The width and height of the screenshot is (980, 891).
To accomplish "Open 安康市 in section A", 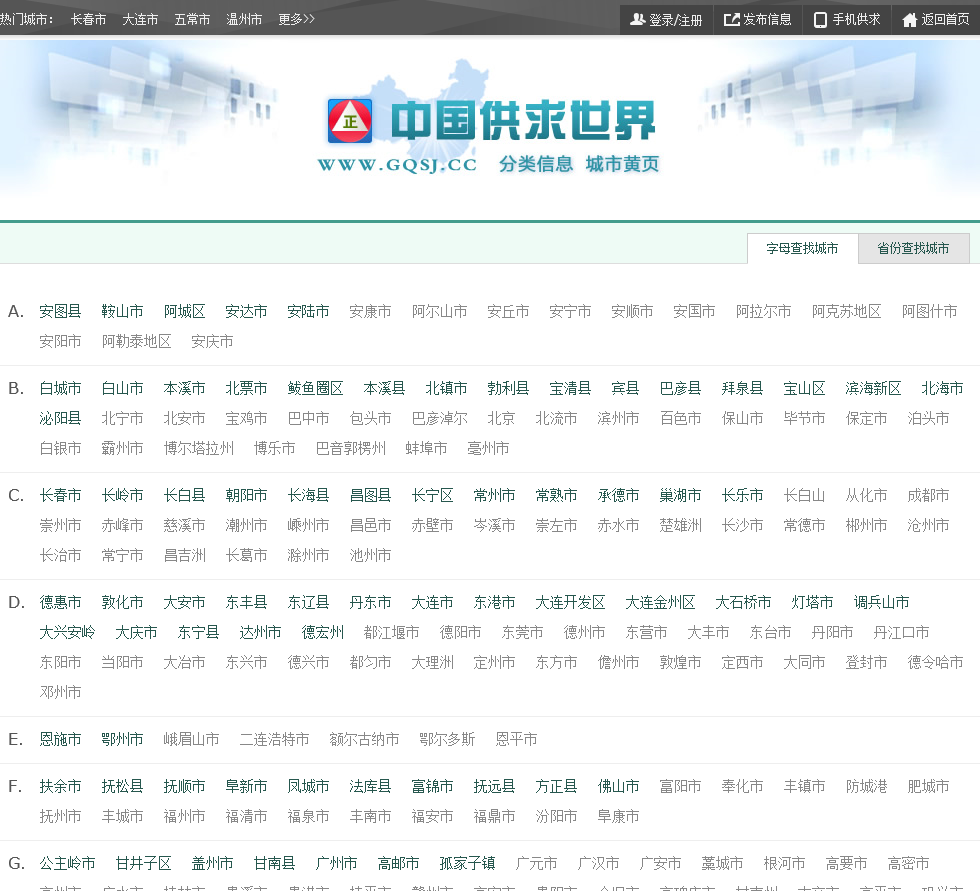I will 370,311.
